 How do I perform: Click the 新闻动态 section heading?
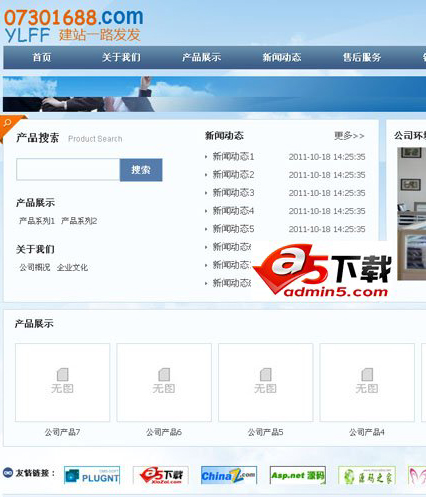224,135
